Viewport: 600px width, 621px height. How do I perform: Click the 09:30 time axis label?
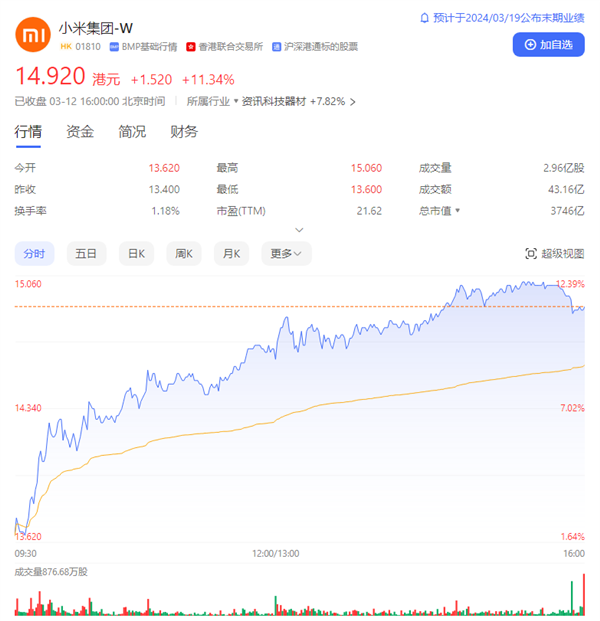[25, 553]
